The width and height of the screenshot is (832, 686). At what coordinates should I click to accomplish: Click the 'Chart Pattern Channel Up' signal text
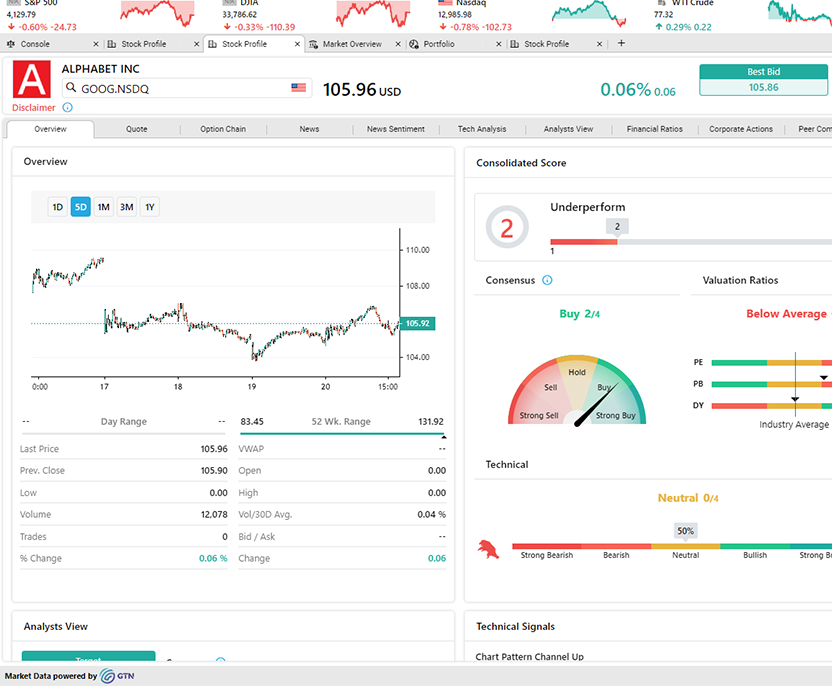[529, 657]
